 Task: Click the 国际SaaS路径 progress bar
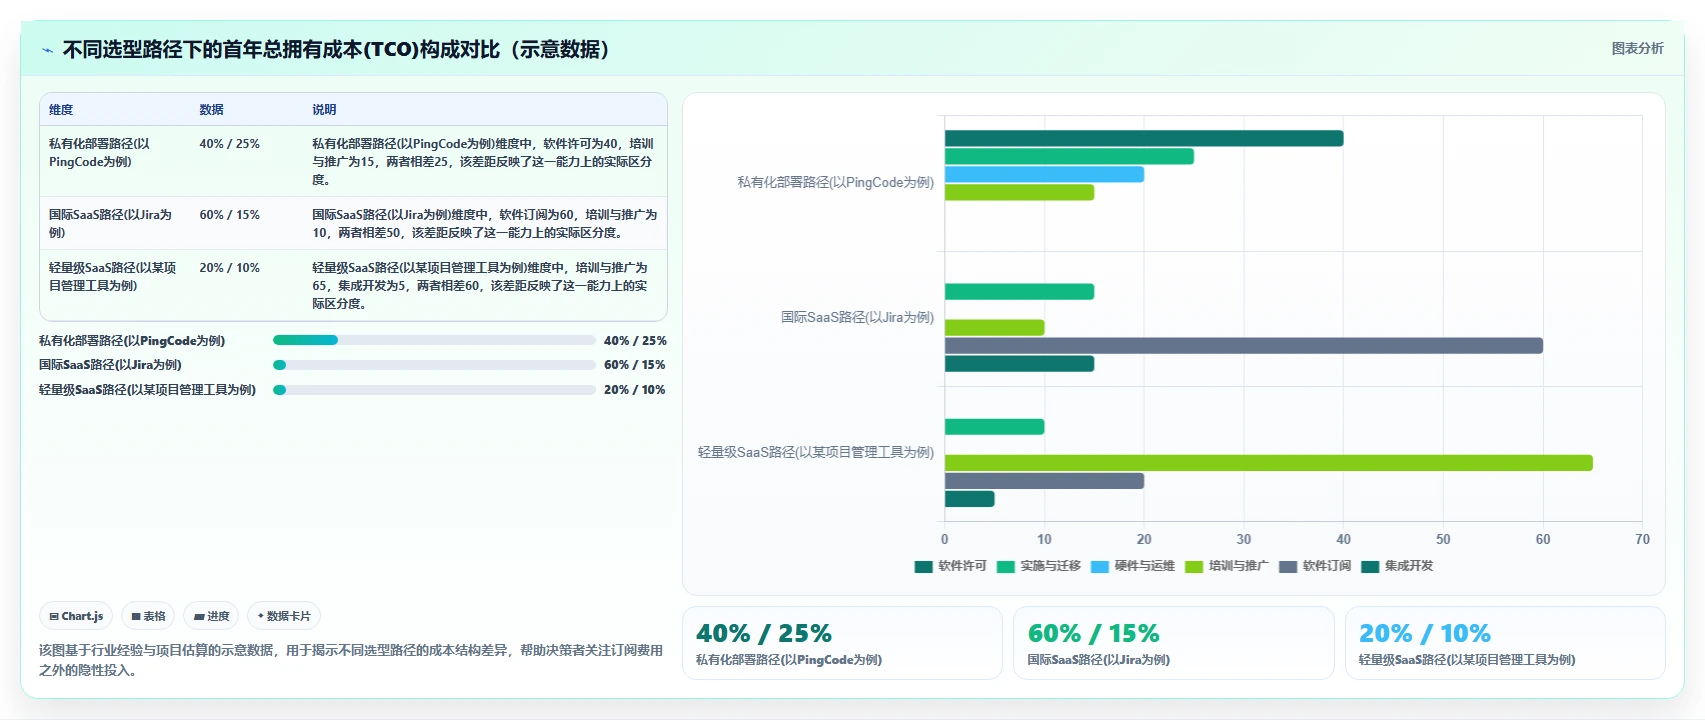[x=434, y=365]
